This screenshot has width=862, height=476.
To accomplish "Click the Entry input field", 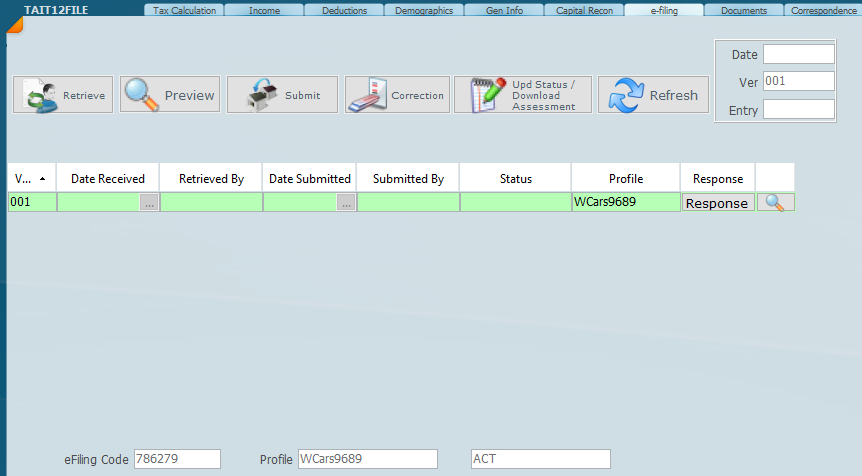I will click(x=798, y=110).
